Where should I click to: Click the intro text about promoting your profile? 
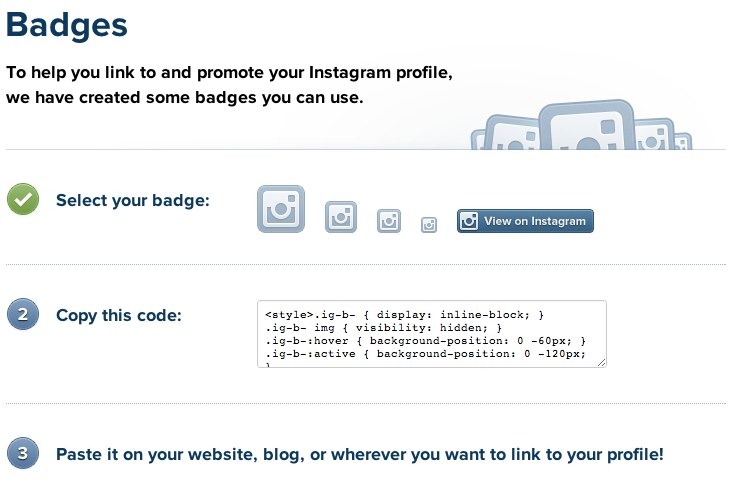229,85
